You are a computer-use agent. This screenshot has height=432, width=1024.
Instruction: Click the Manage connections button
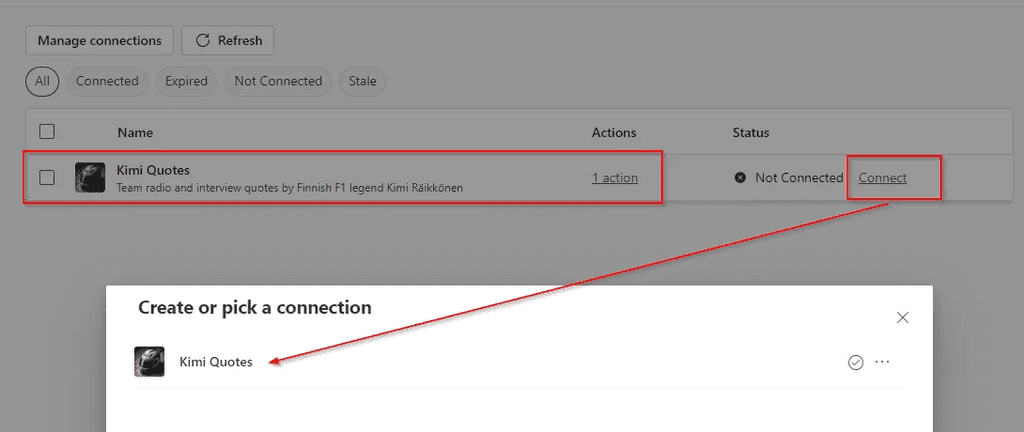click(99, 40)
